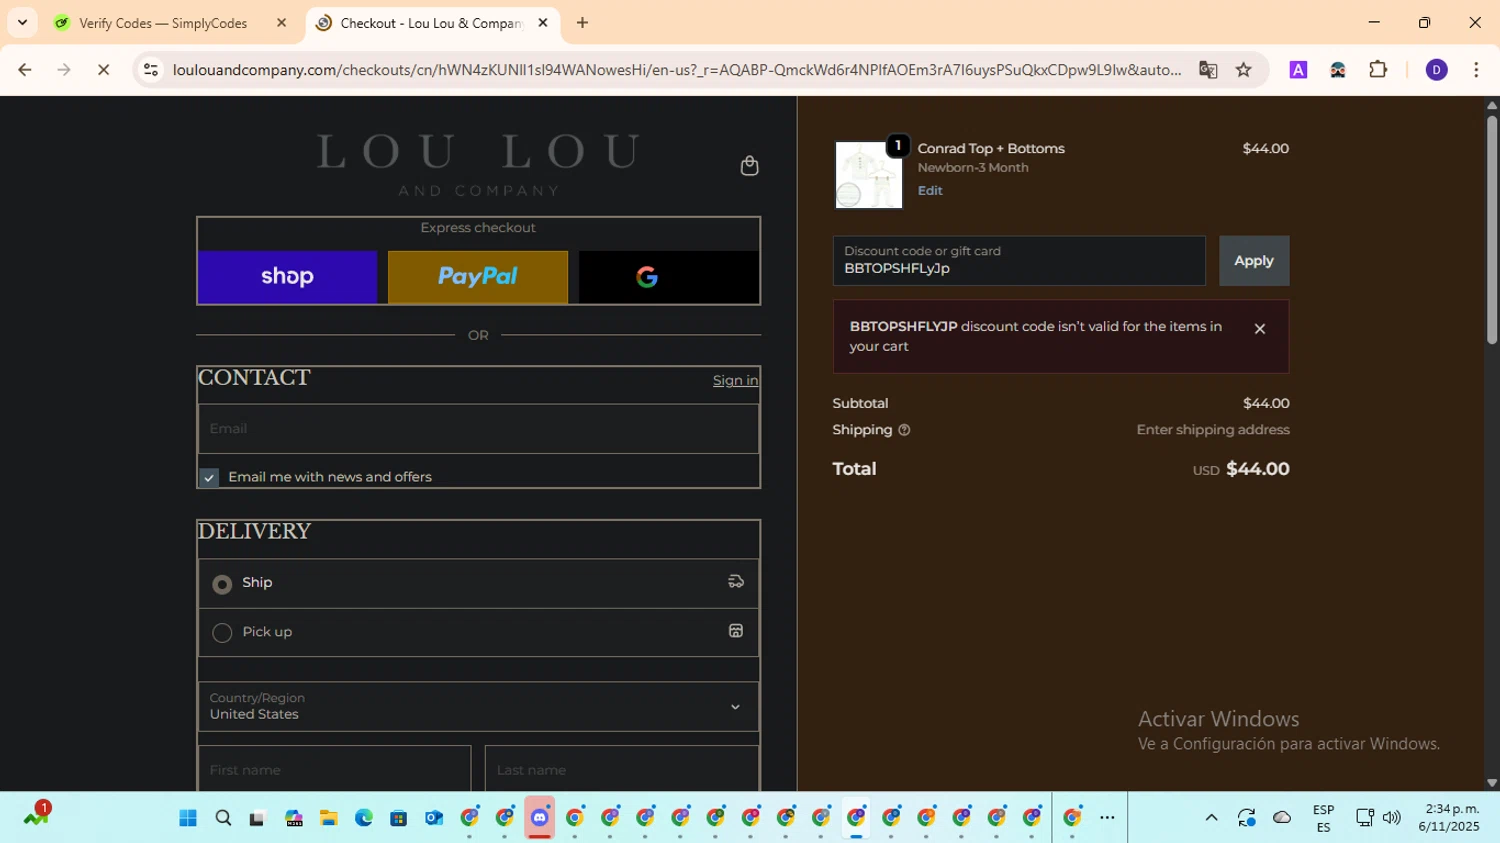Open File Explorer from the taskbar

pyautogui.click(x=328, y=818)
